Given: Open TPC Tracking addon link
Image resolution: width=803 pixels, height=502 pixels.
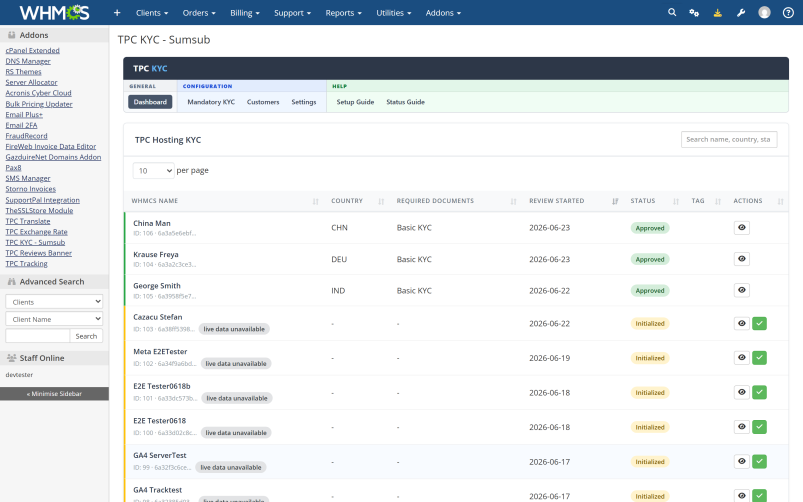Looking at the screenshot, I should [x=27, y=263].
